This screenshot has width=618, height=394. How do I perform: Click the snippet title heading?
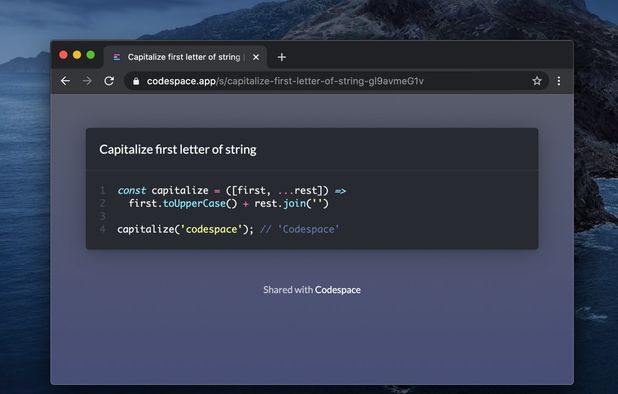point(178,150)
